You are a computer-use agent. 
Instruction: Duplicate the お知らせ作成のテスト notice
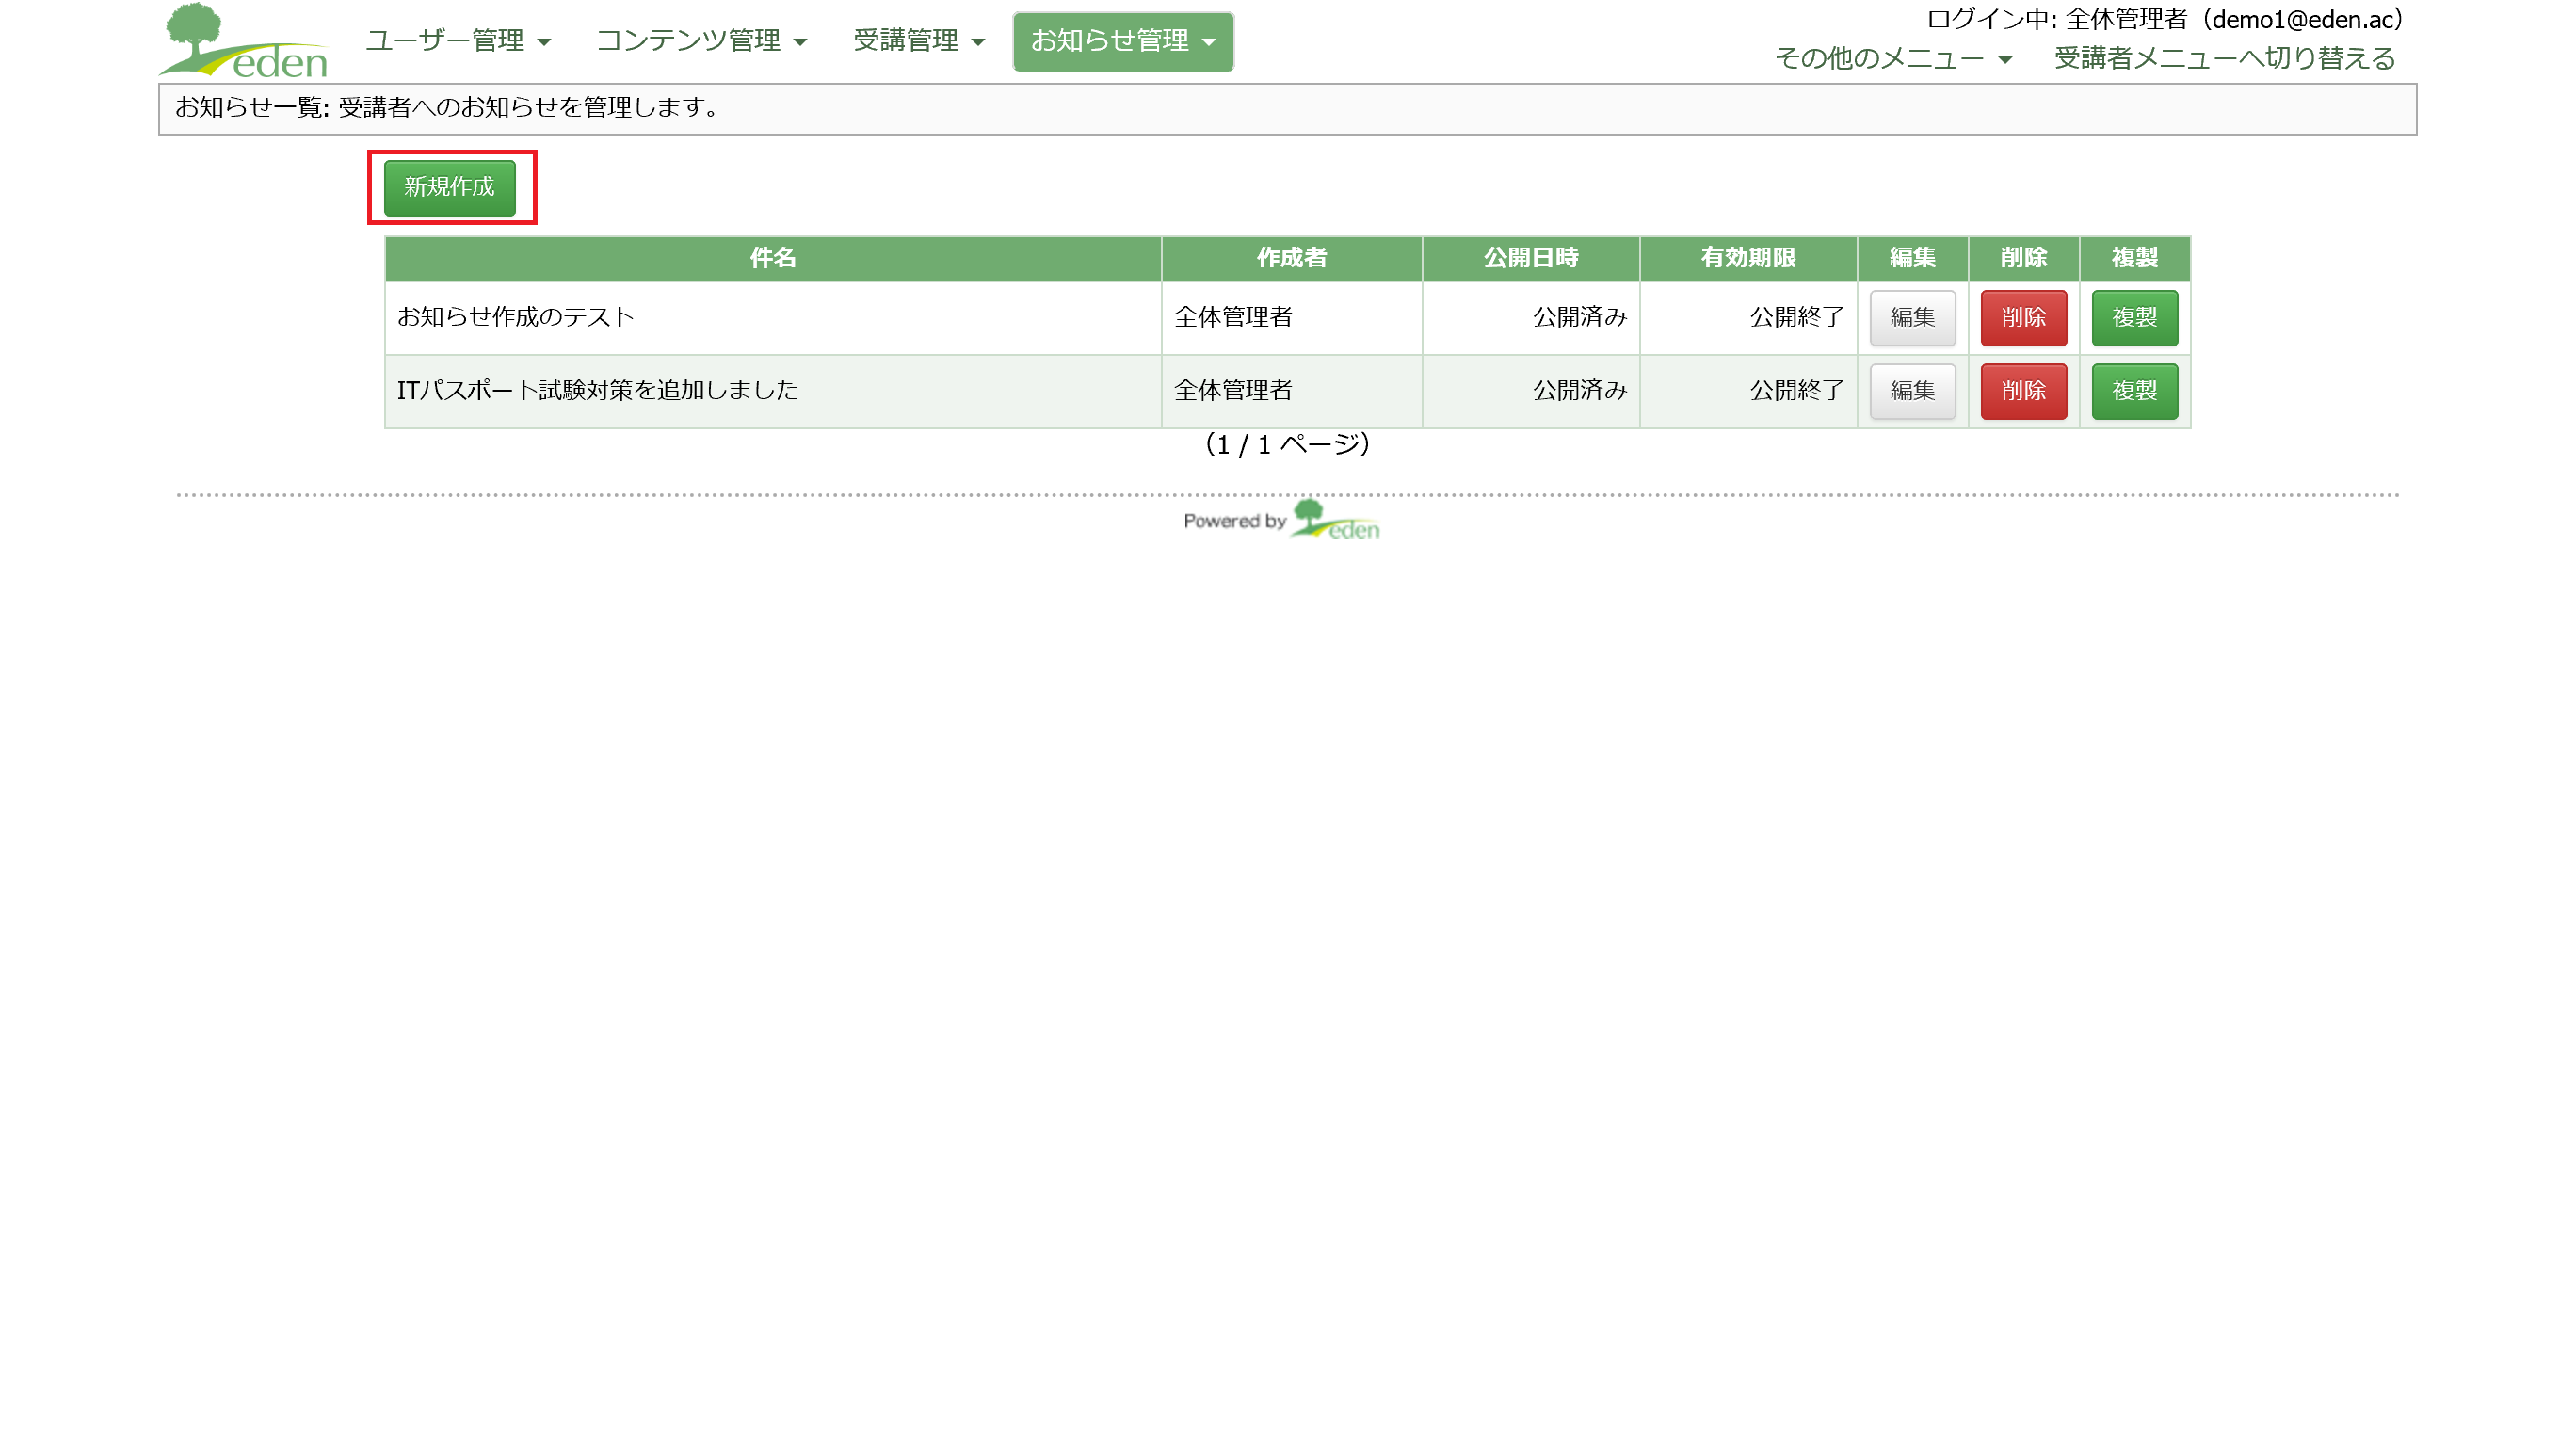tap(2134, 318)
